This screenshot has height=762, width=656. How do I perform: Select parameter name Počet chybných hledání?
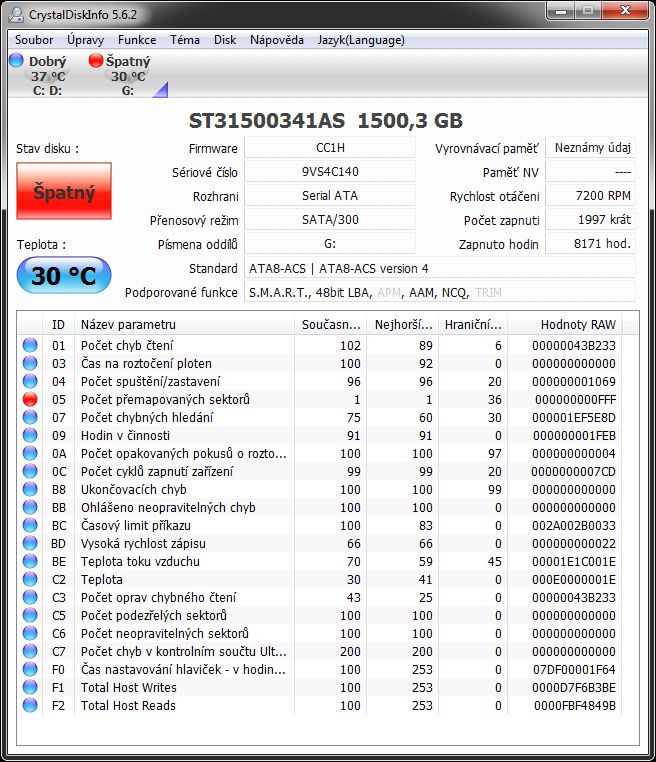(147, 417)
